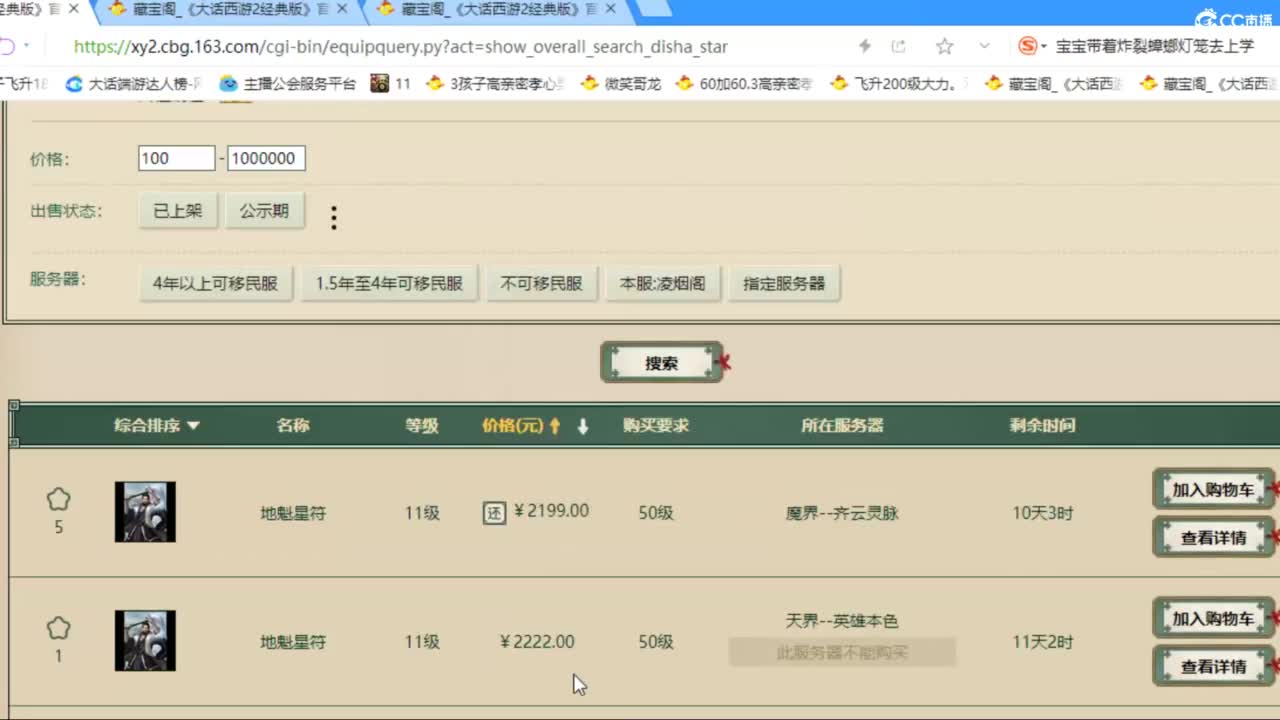
Task: Click the 所在服务器 column header
Action: [x=842, y=426]
